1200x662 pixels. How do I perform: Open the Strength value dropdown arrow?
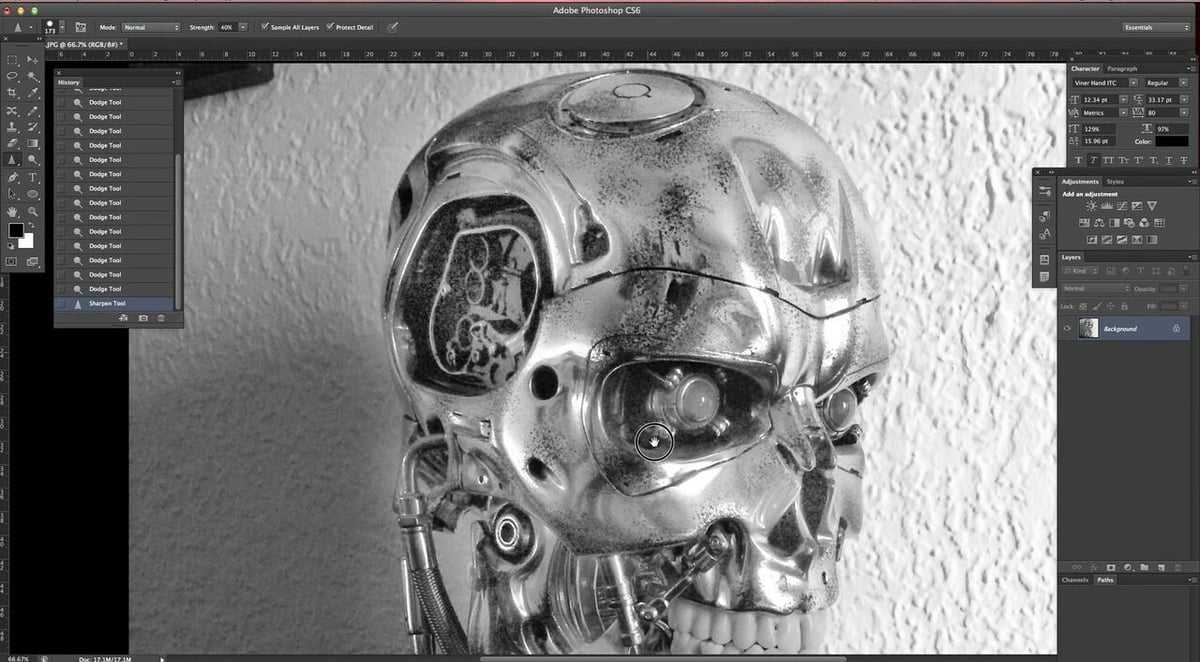click(242, 27)
